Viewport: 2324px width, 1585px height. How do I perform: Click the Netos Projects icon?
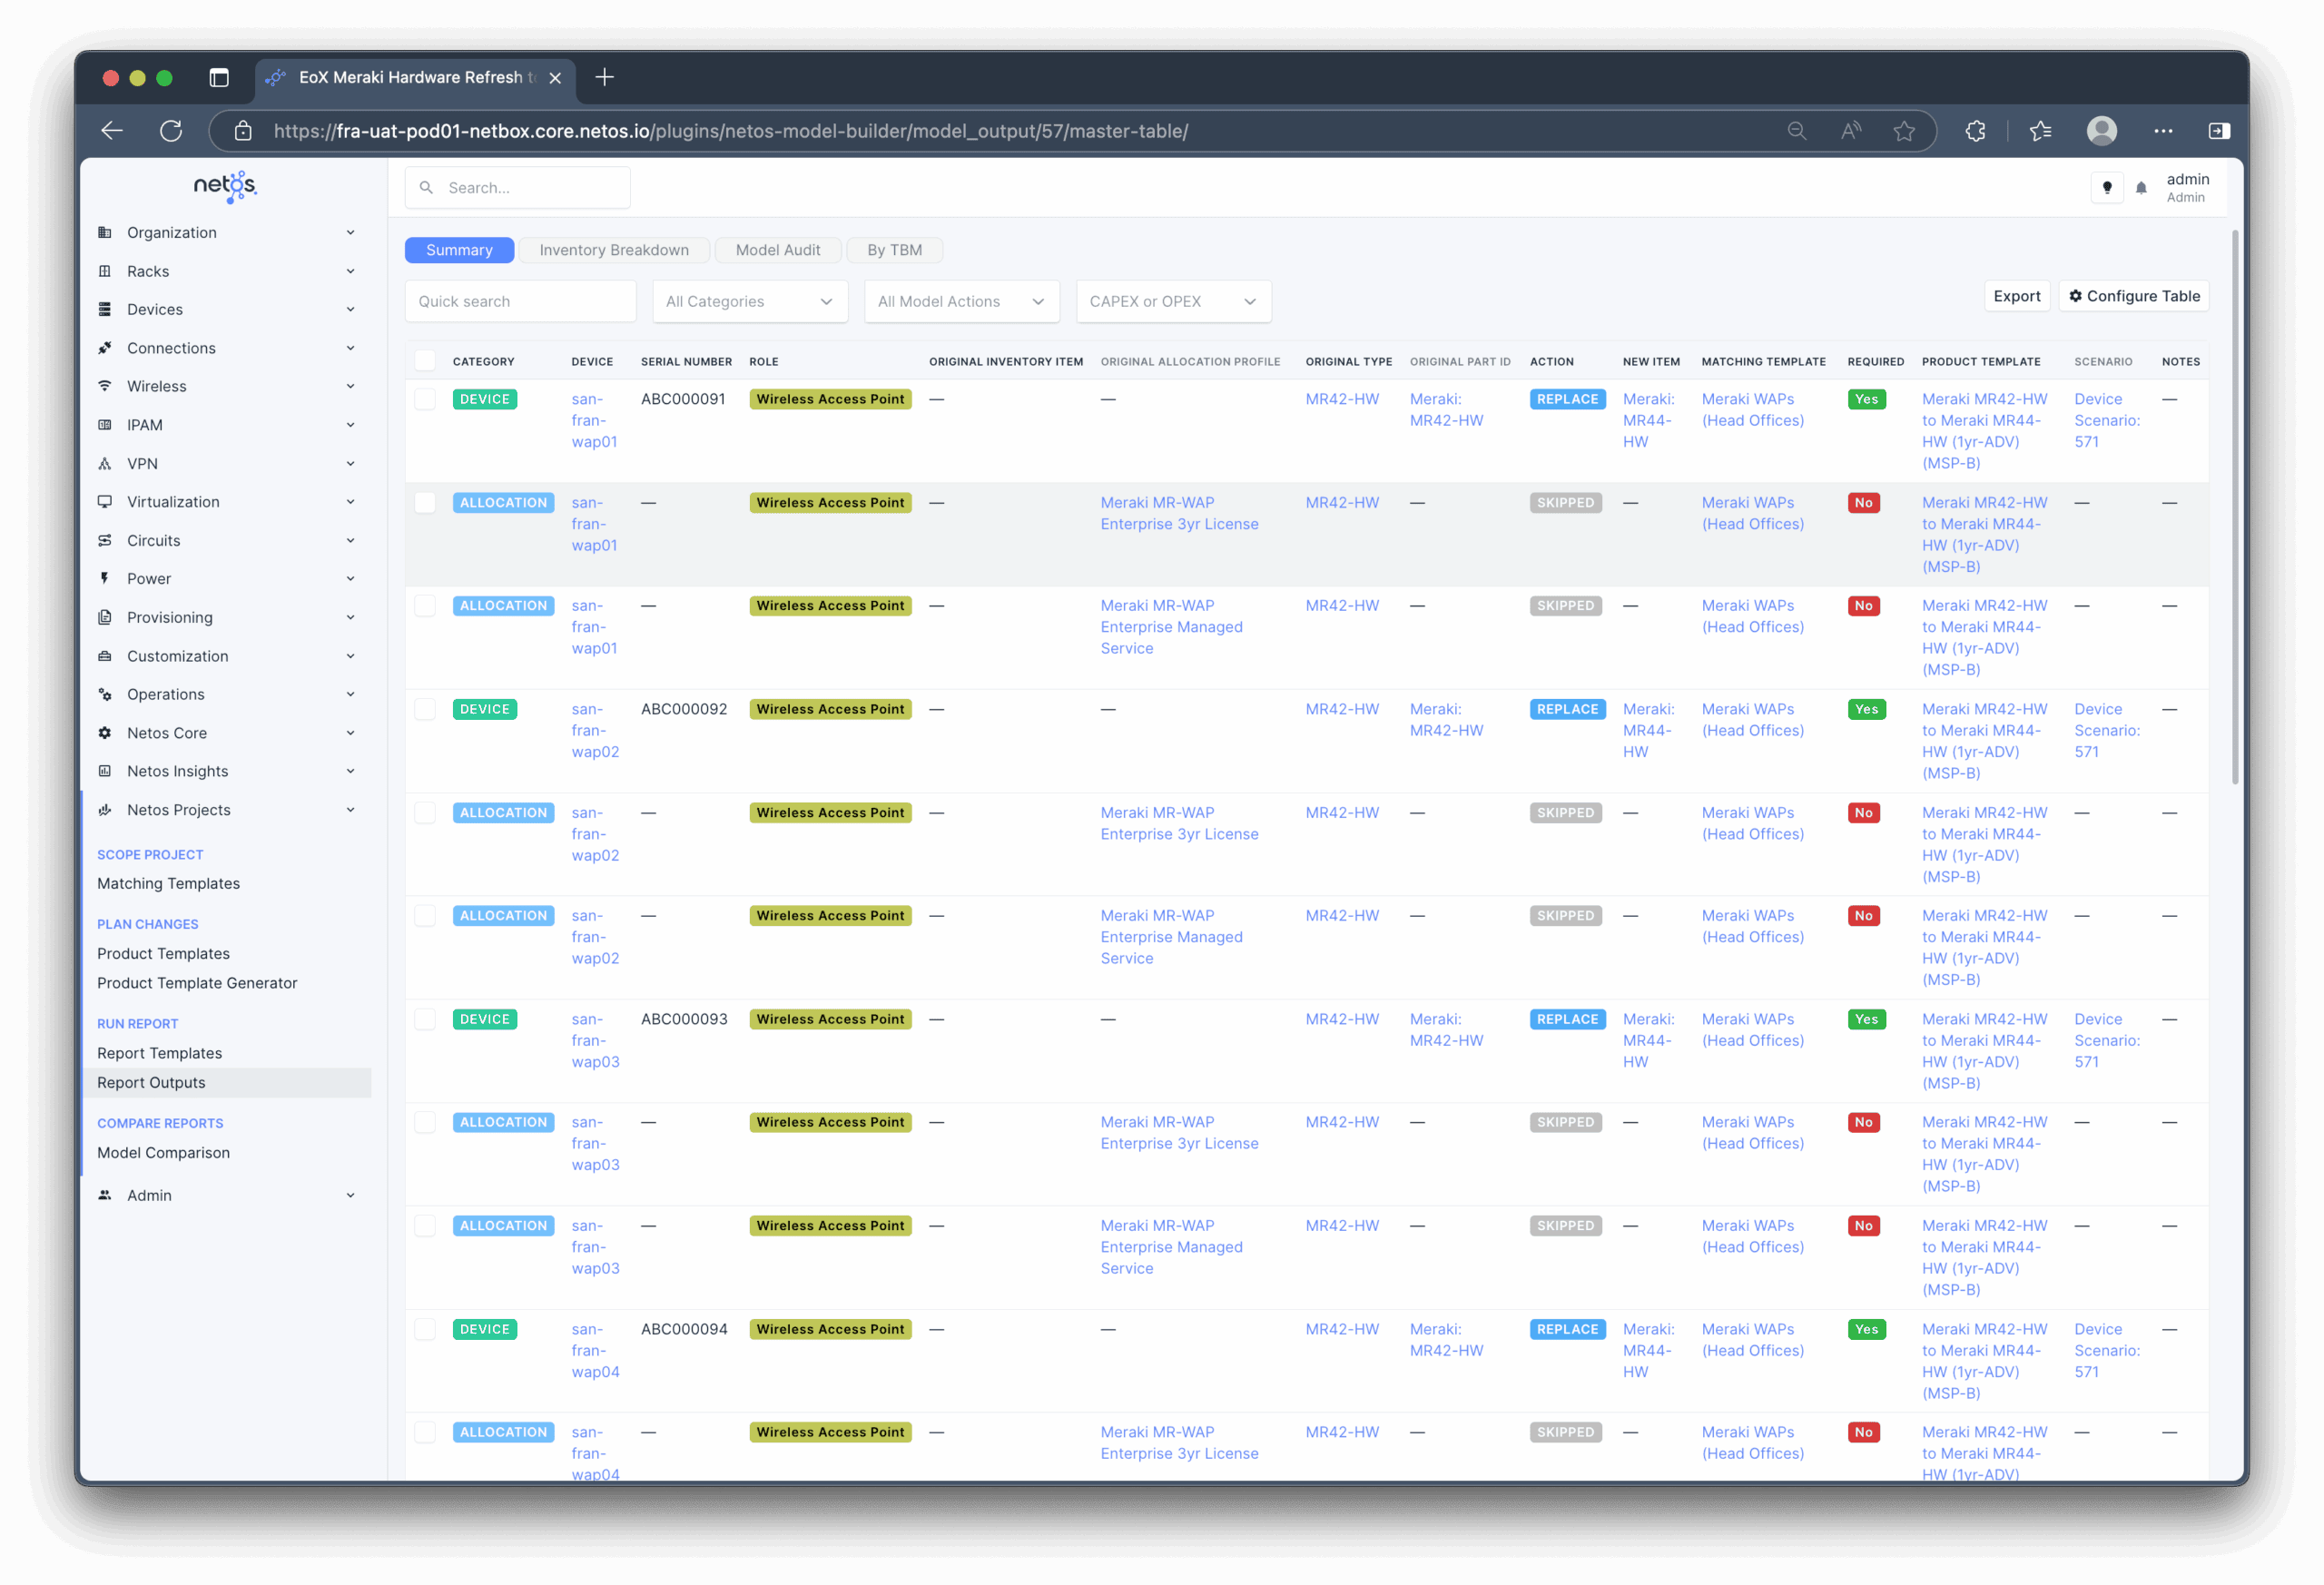click(x=105, y=810)
